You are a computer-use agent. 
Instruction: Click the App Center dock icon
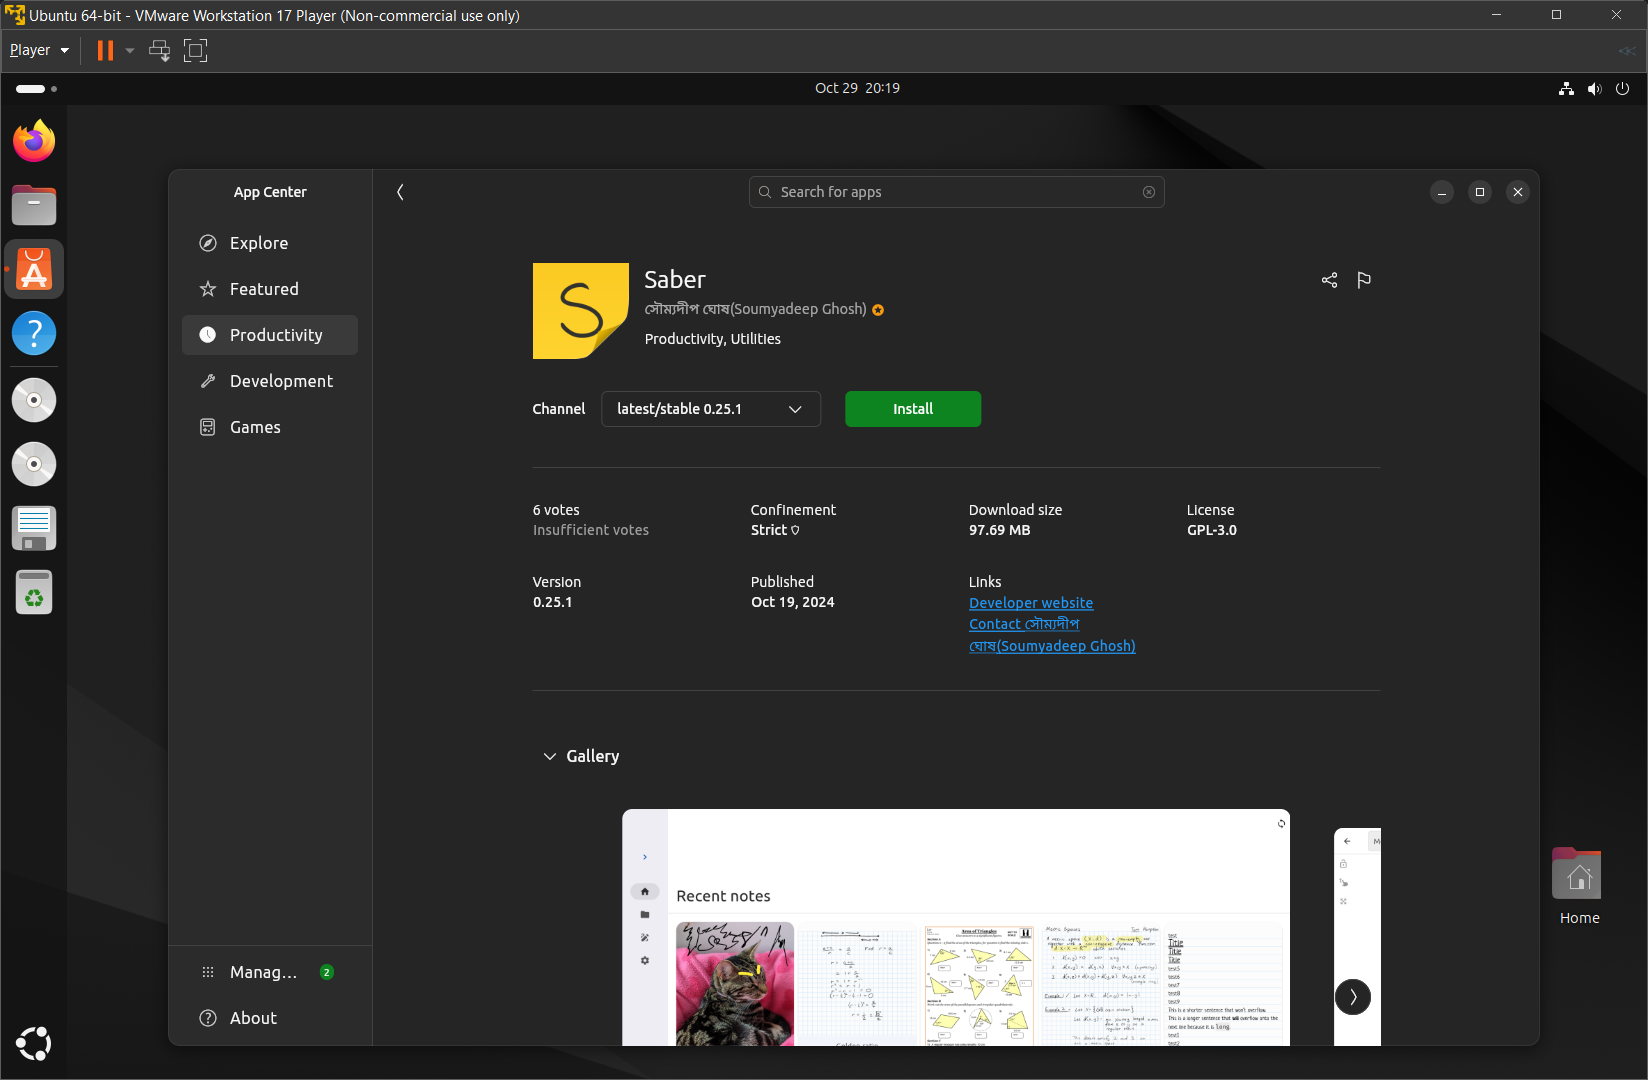(x=34, y=269)
